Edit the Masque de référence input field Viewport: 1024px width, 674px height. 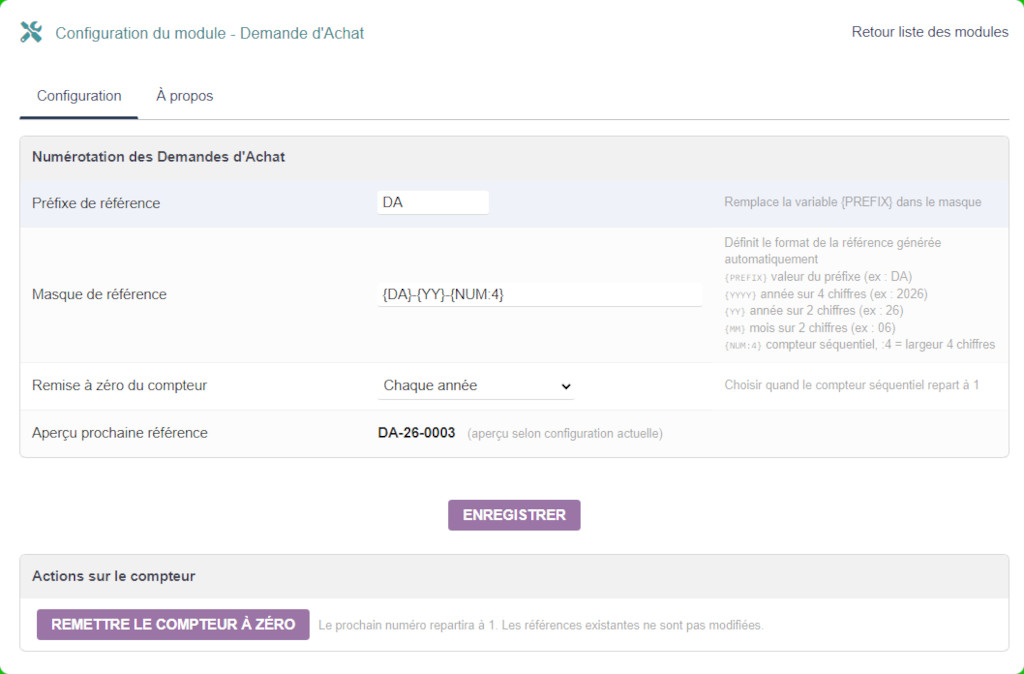pos(539,295)
